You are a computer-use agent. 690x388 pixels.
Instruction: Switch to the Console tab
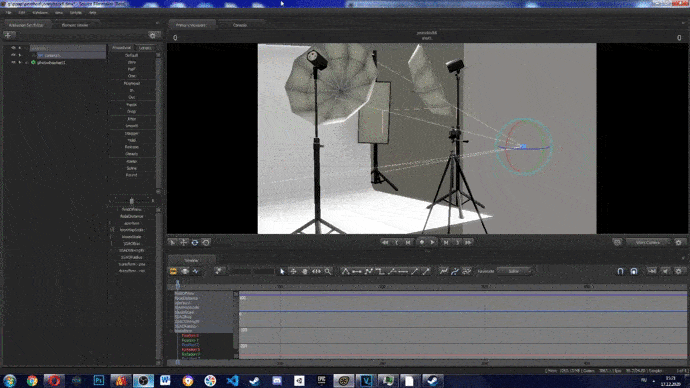240,25
